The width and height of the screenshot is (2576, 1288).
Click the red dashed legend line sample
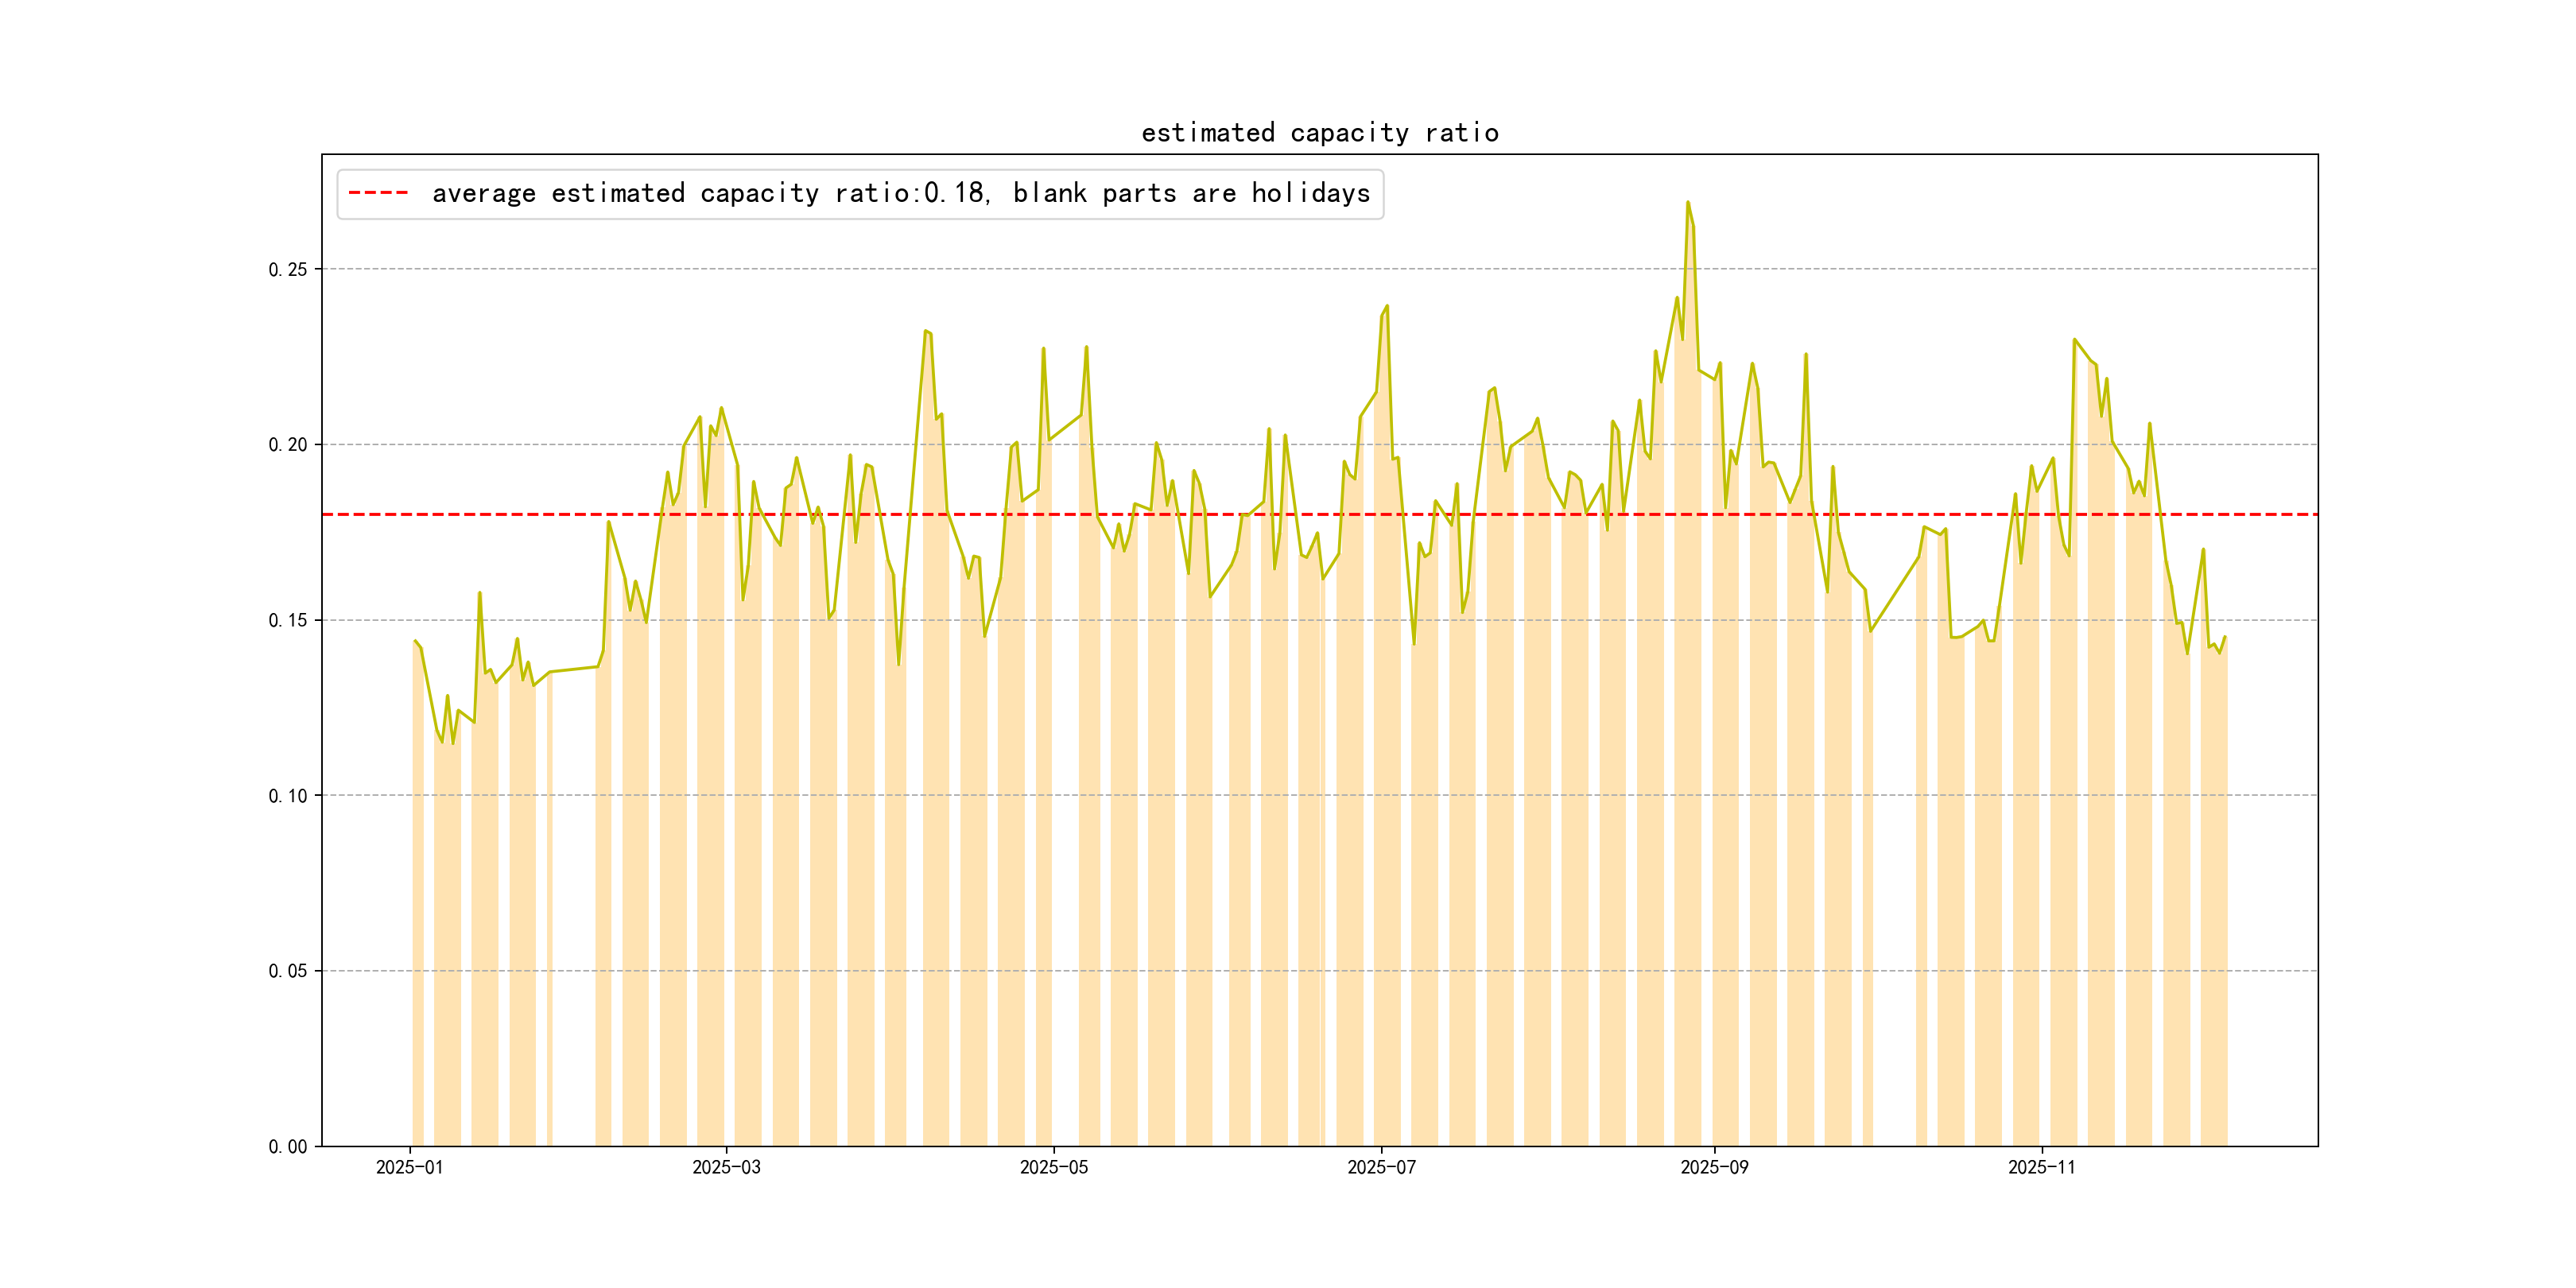pyautogui.click(x=378, y=193)
